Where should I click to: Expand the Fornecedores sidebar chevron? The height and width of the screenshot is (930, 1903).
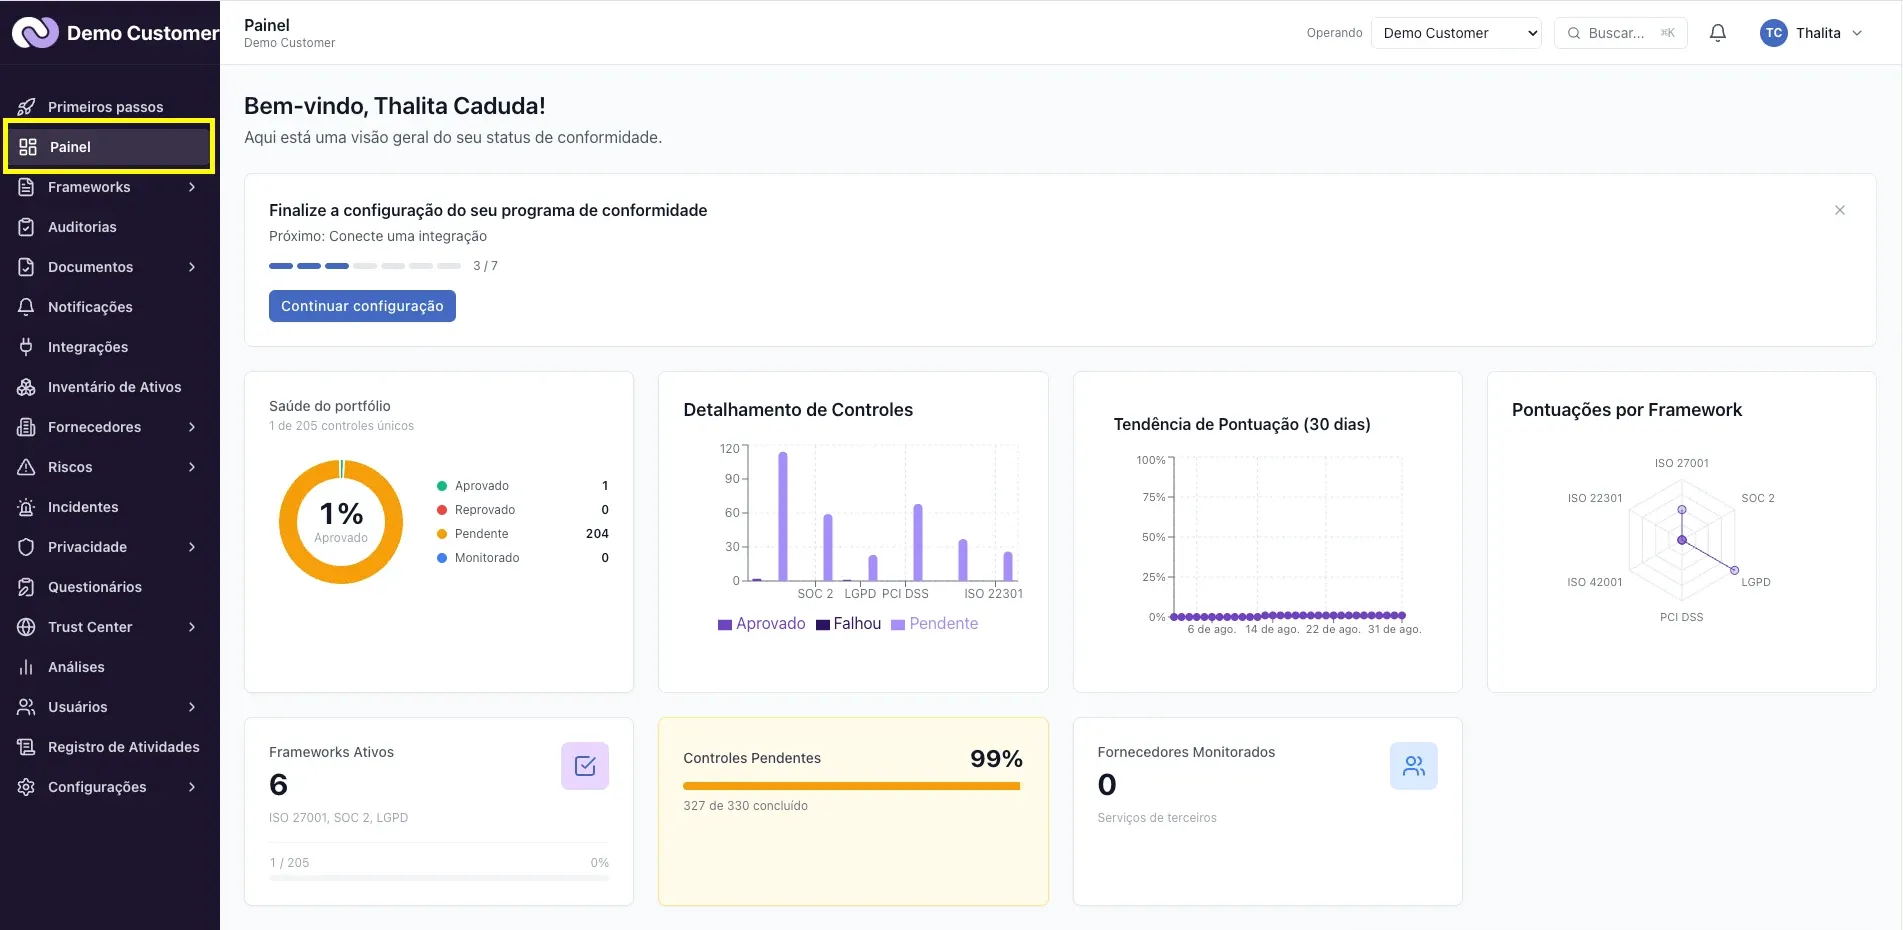[192, 427]
